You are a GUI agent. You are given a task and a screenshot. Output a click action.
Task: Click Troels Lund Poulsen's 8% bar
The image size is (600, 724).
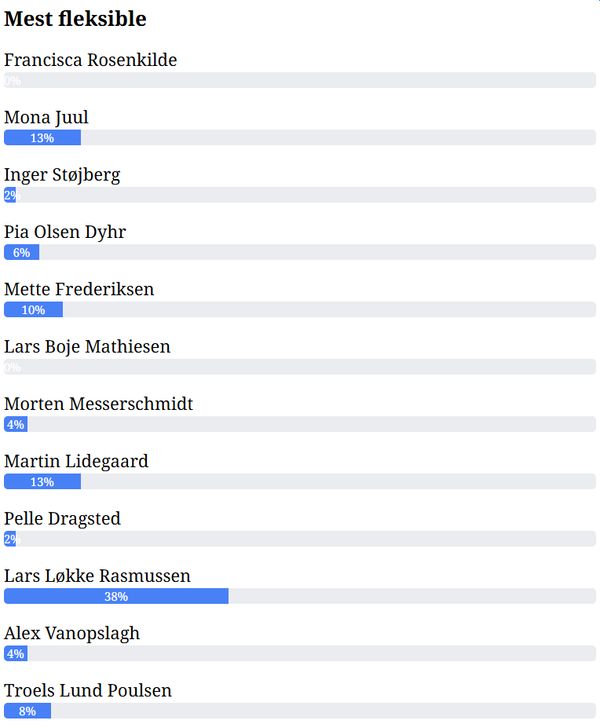(27, 711)
